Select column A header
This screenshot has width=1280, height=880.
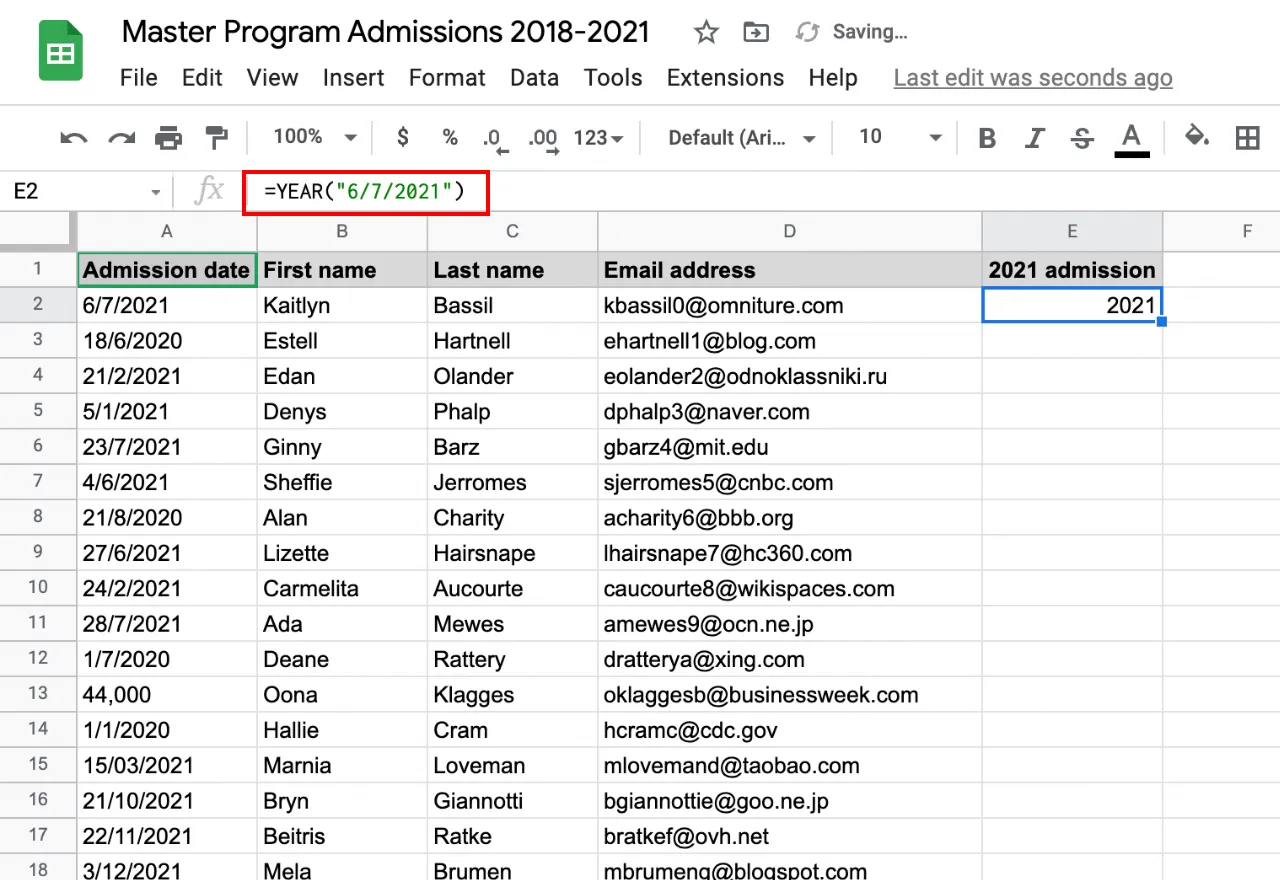(167, 231)
